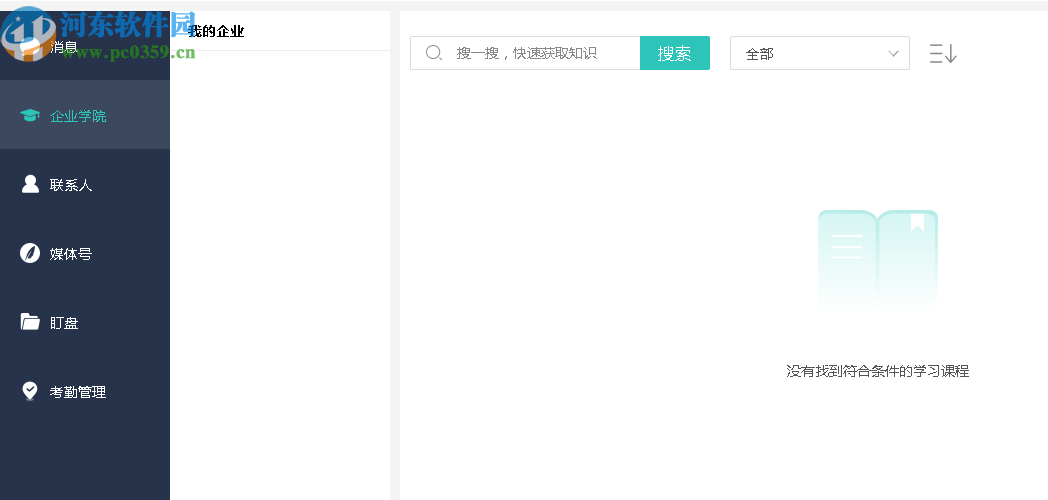Select the 企业学院 label in sidebar

(78, 116)
